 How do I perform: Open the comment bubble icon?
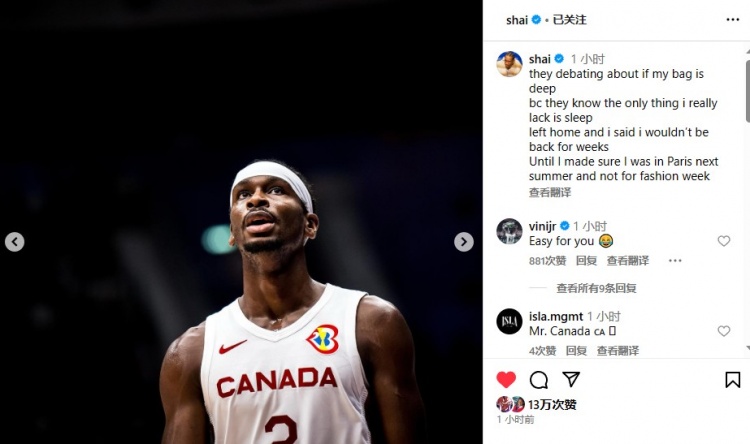539,380
